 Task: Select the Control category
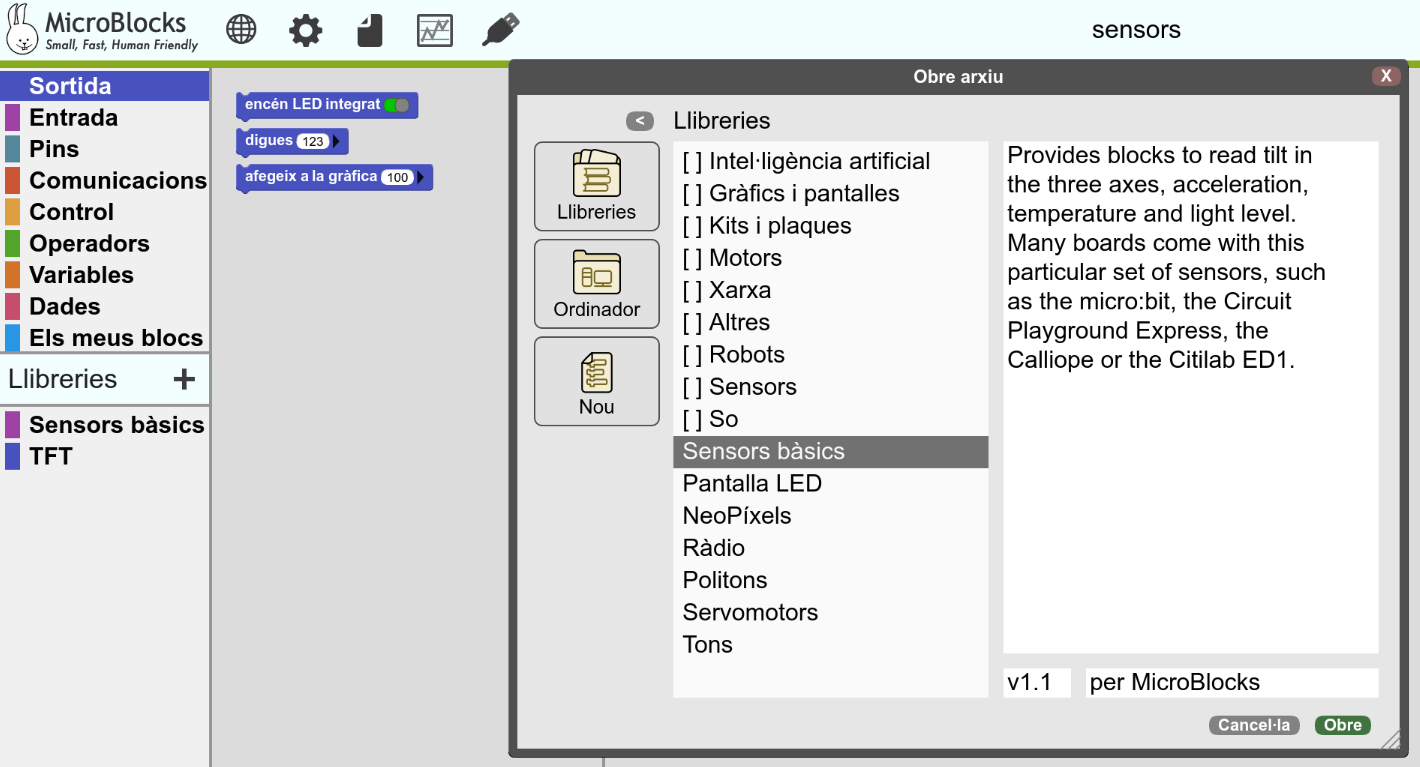(104, 212)
